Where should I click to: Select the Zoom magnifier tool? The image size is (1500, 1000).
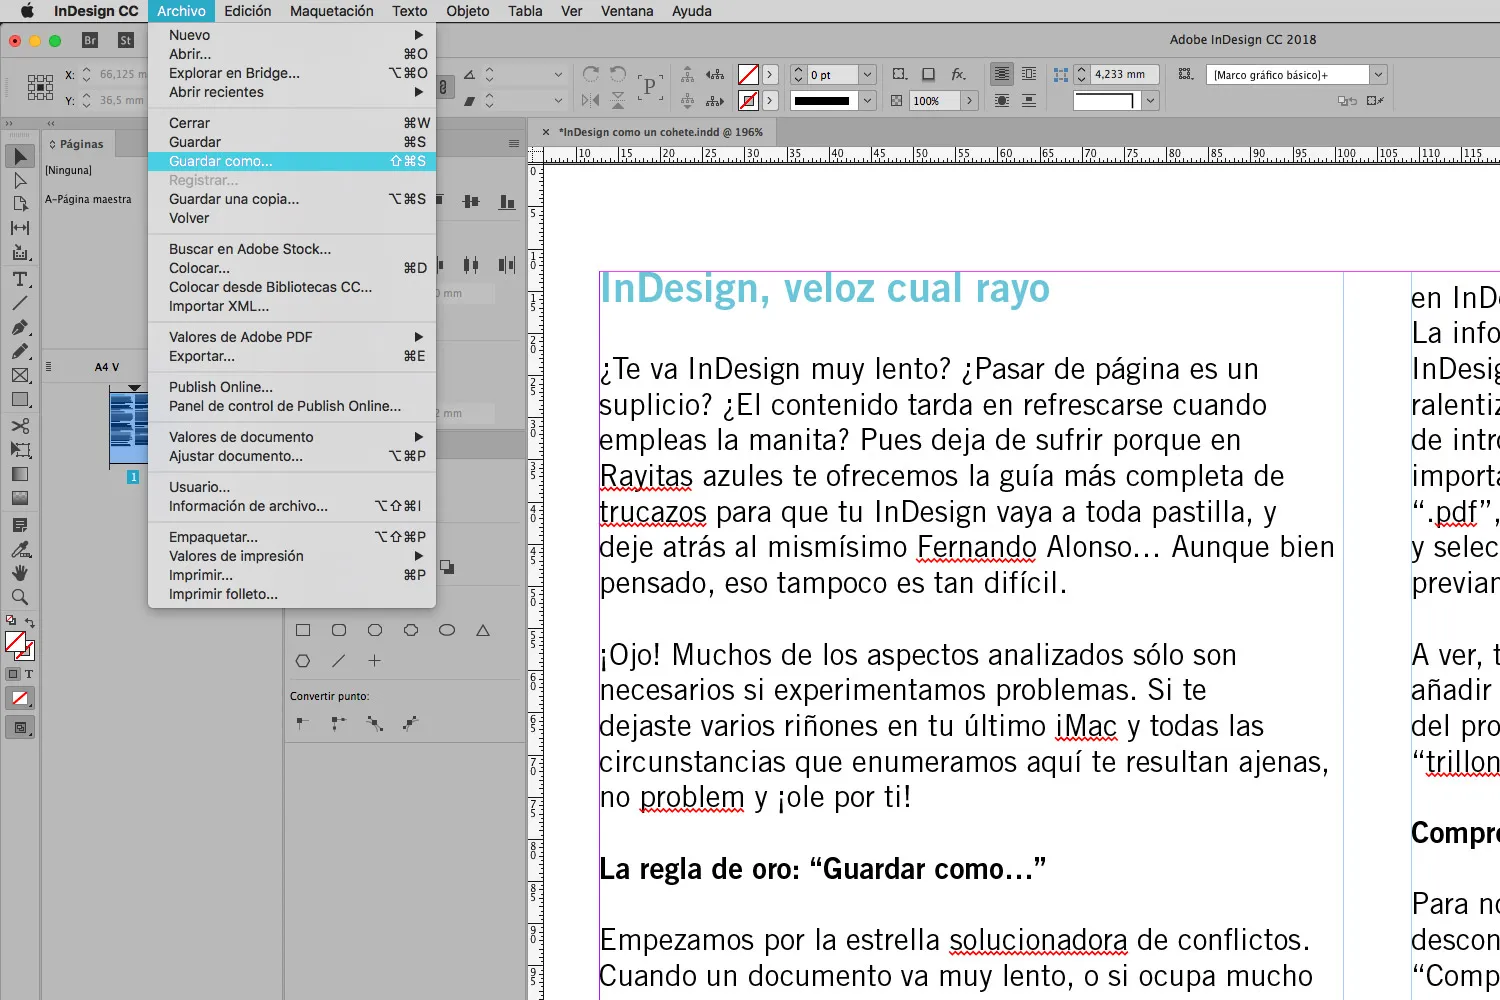click(20, 597)
